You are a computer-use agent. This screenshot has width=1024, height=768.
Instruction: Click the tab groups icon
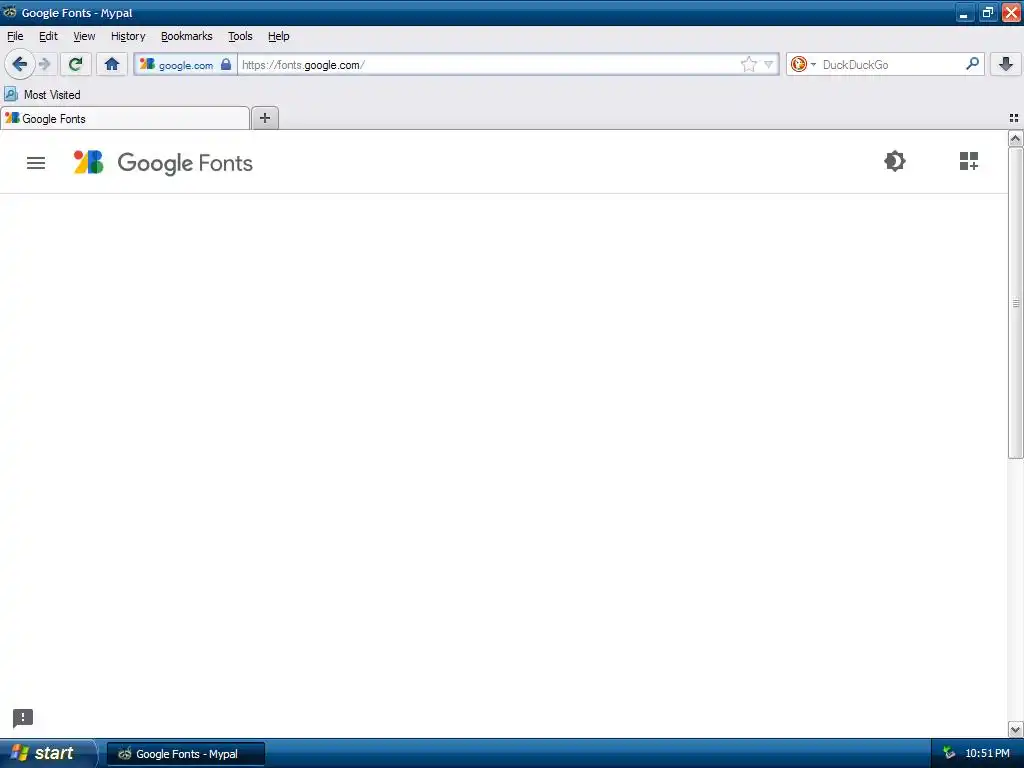[x=1014, y=118]
